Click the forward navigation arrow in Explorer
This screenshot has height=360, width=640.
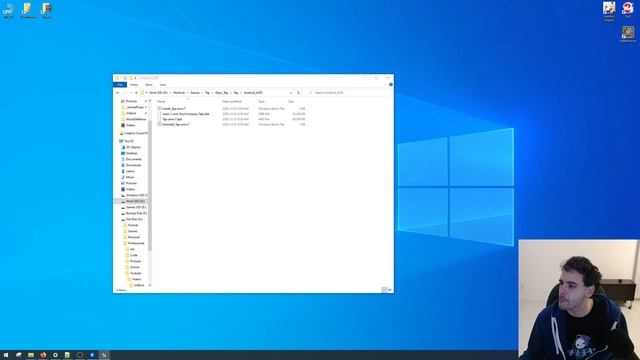pos(125,93)
